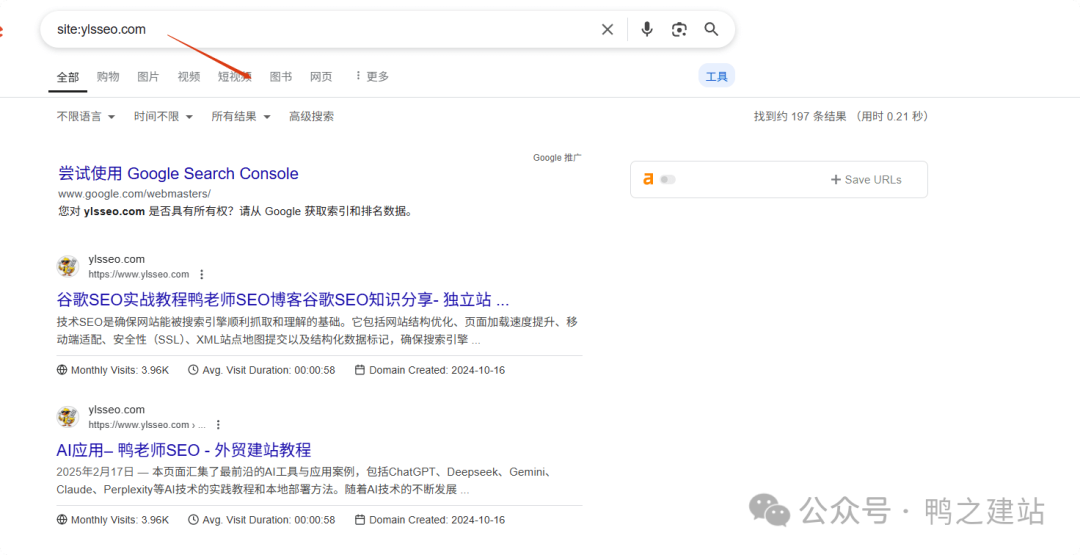Expand the 所有结果 filter
The width and height of the screenshot is (1080, 555).
tap(241, 116)
